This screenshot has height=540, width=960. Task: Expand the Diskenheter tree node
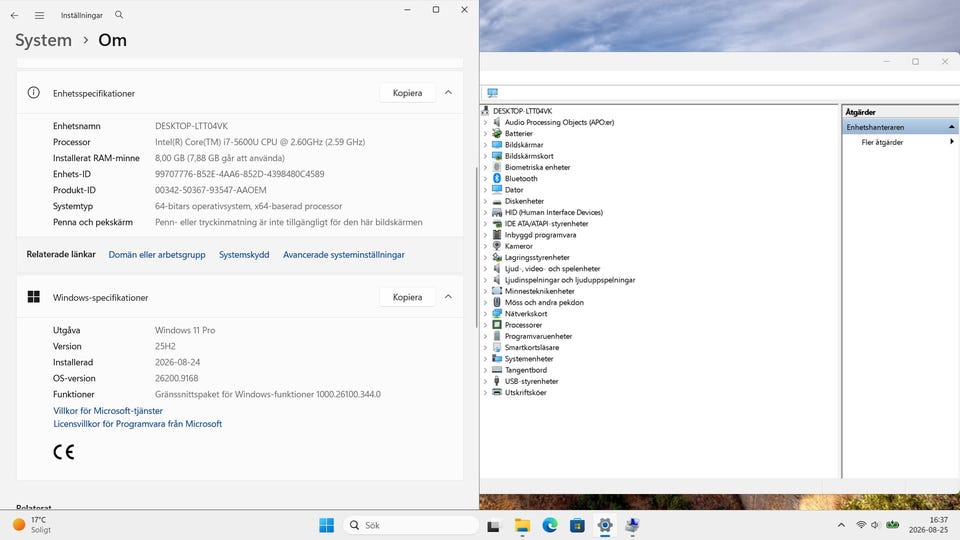(486, 201)
